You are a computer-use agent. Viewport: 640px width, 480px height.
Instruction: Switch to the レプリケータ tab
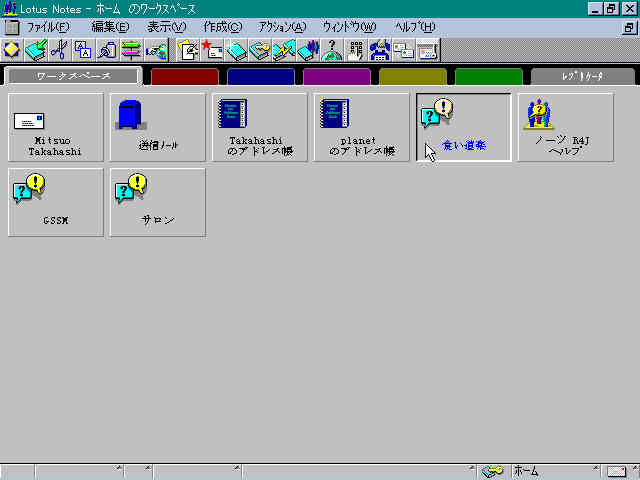(583, 77)
